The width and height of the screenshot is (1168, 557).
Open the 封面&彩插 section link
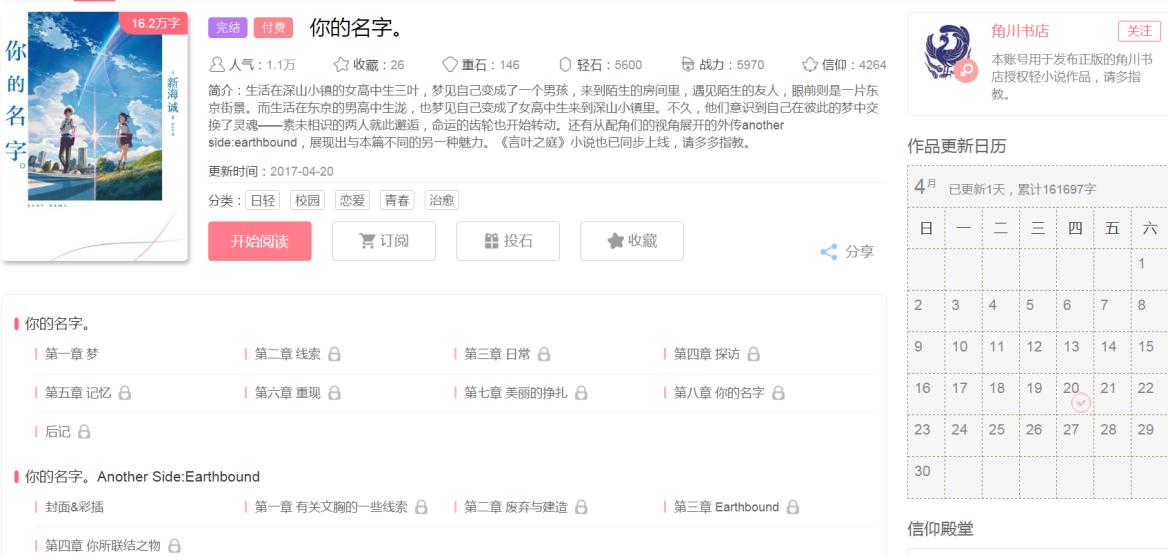point(74,507)
